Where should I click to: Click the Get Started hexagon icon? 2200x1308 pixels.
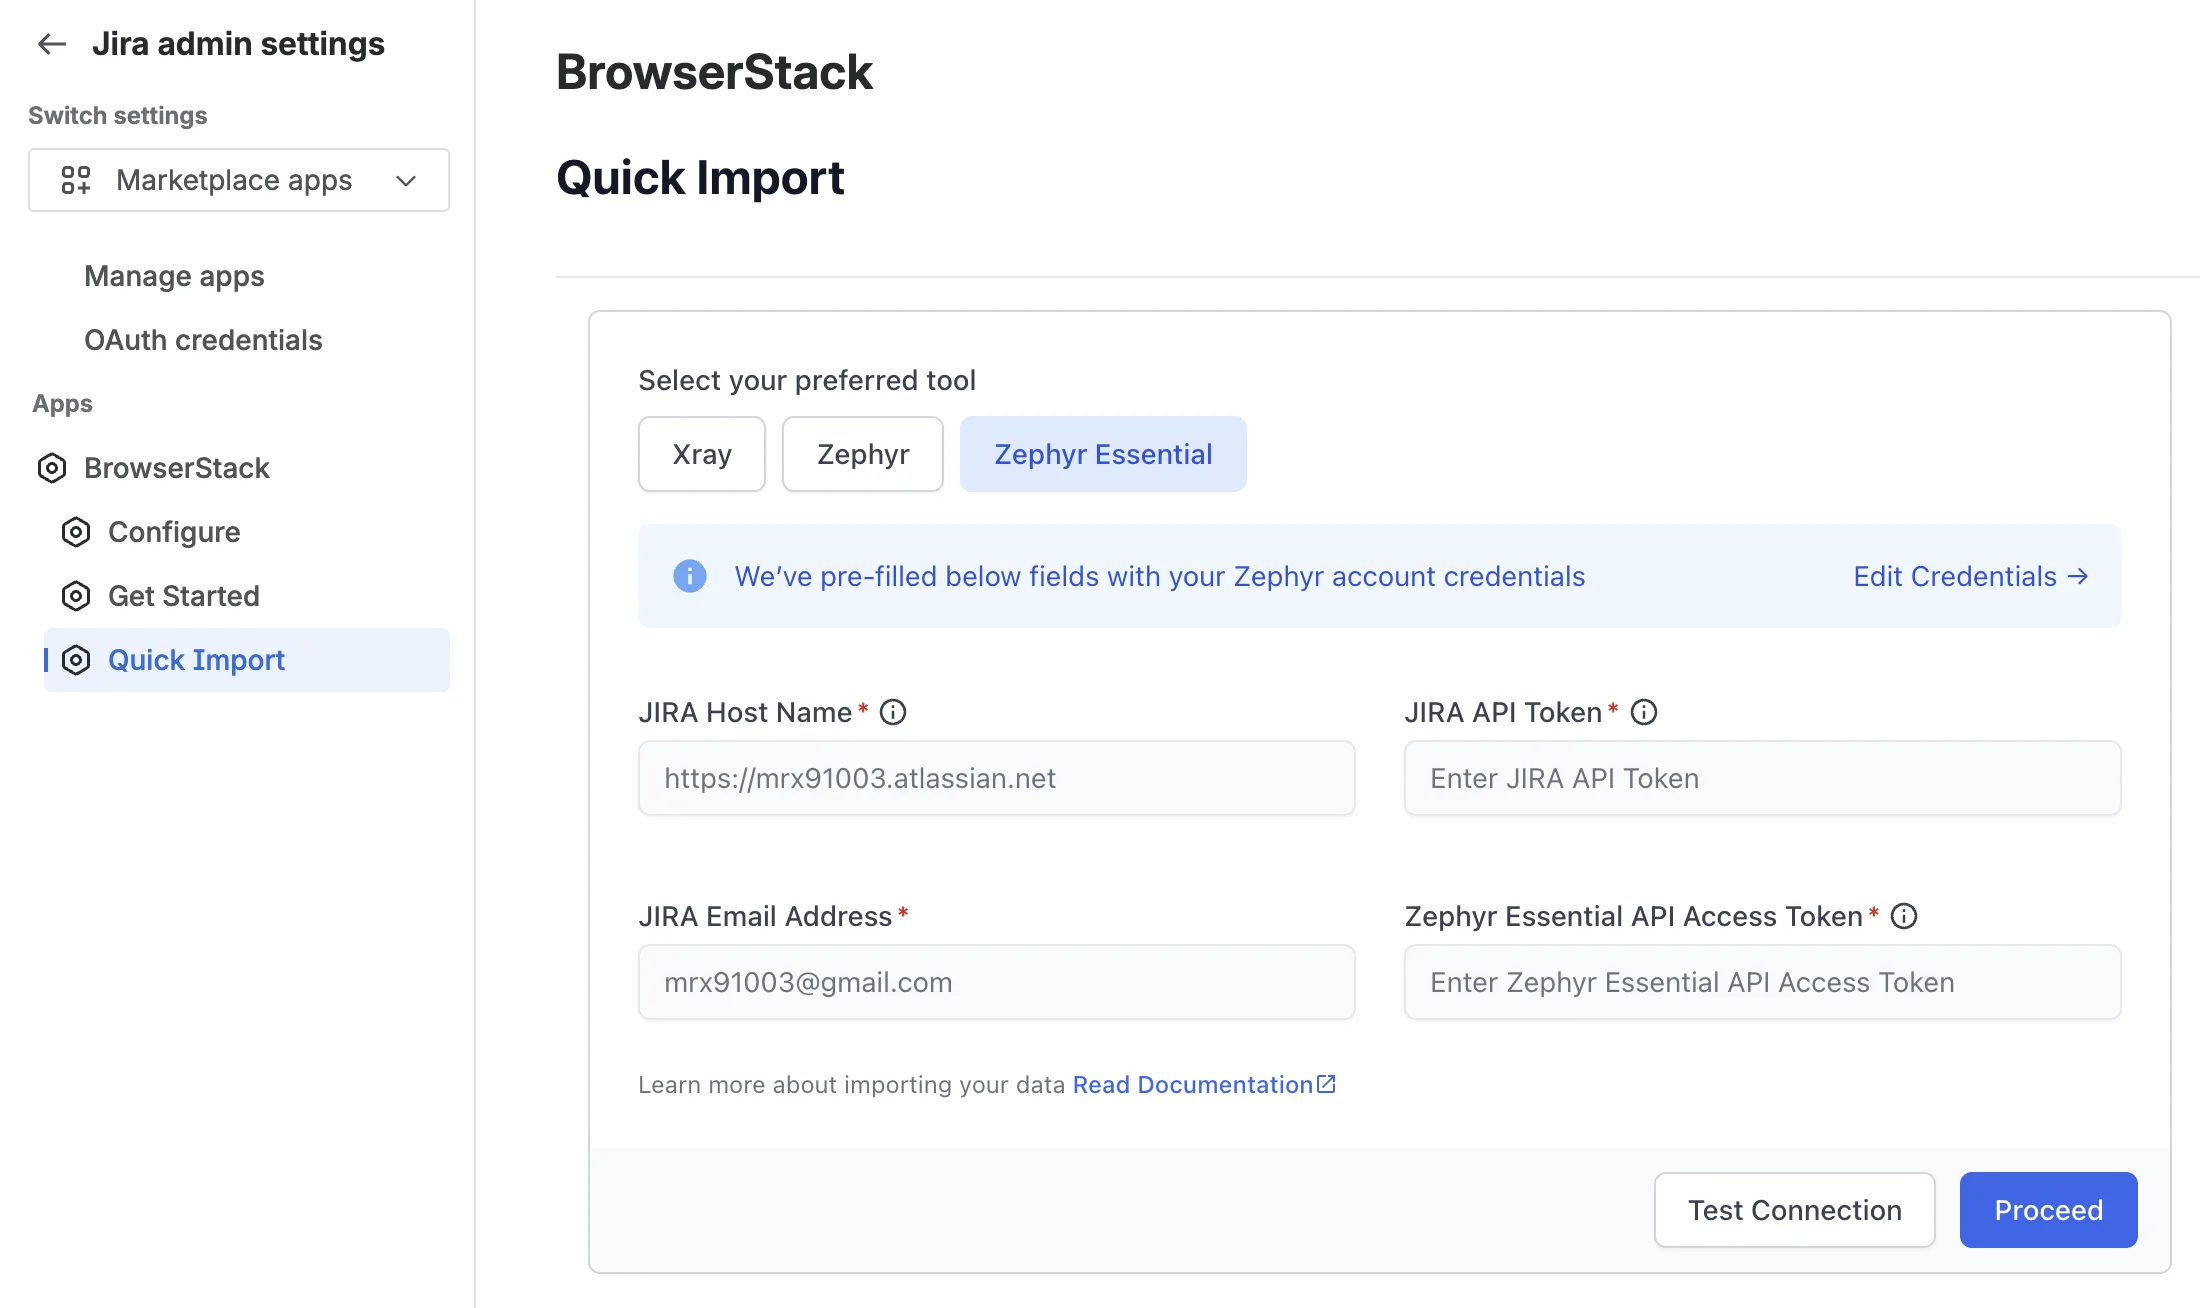(76, 596)
